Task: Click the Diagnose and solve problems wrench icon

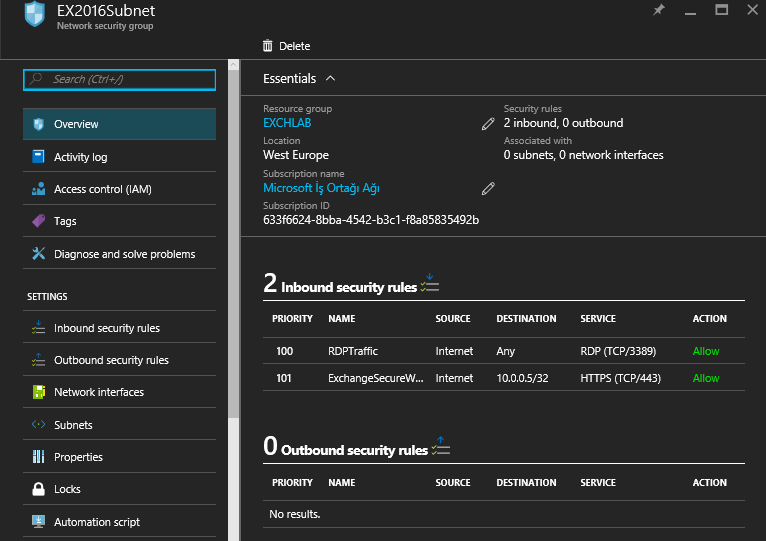Action: [39, 254]
